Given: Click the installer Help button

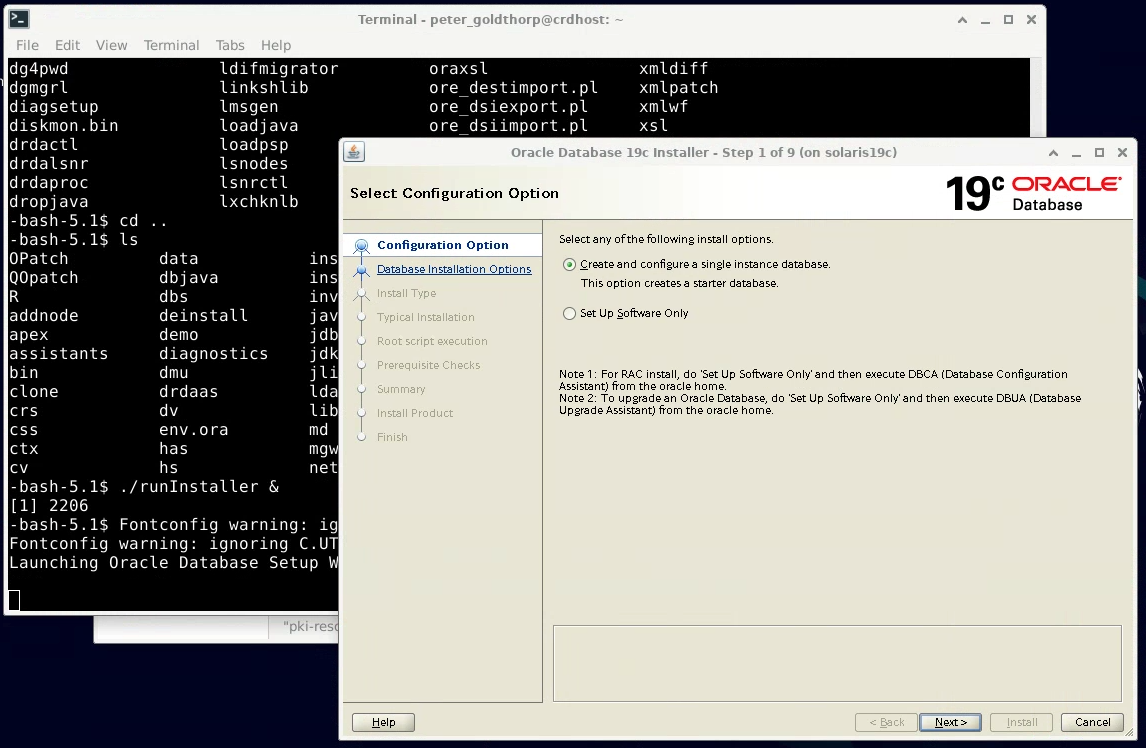Looking at the screenshot, I should 383,722.
